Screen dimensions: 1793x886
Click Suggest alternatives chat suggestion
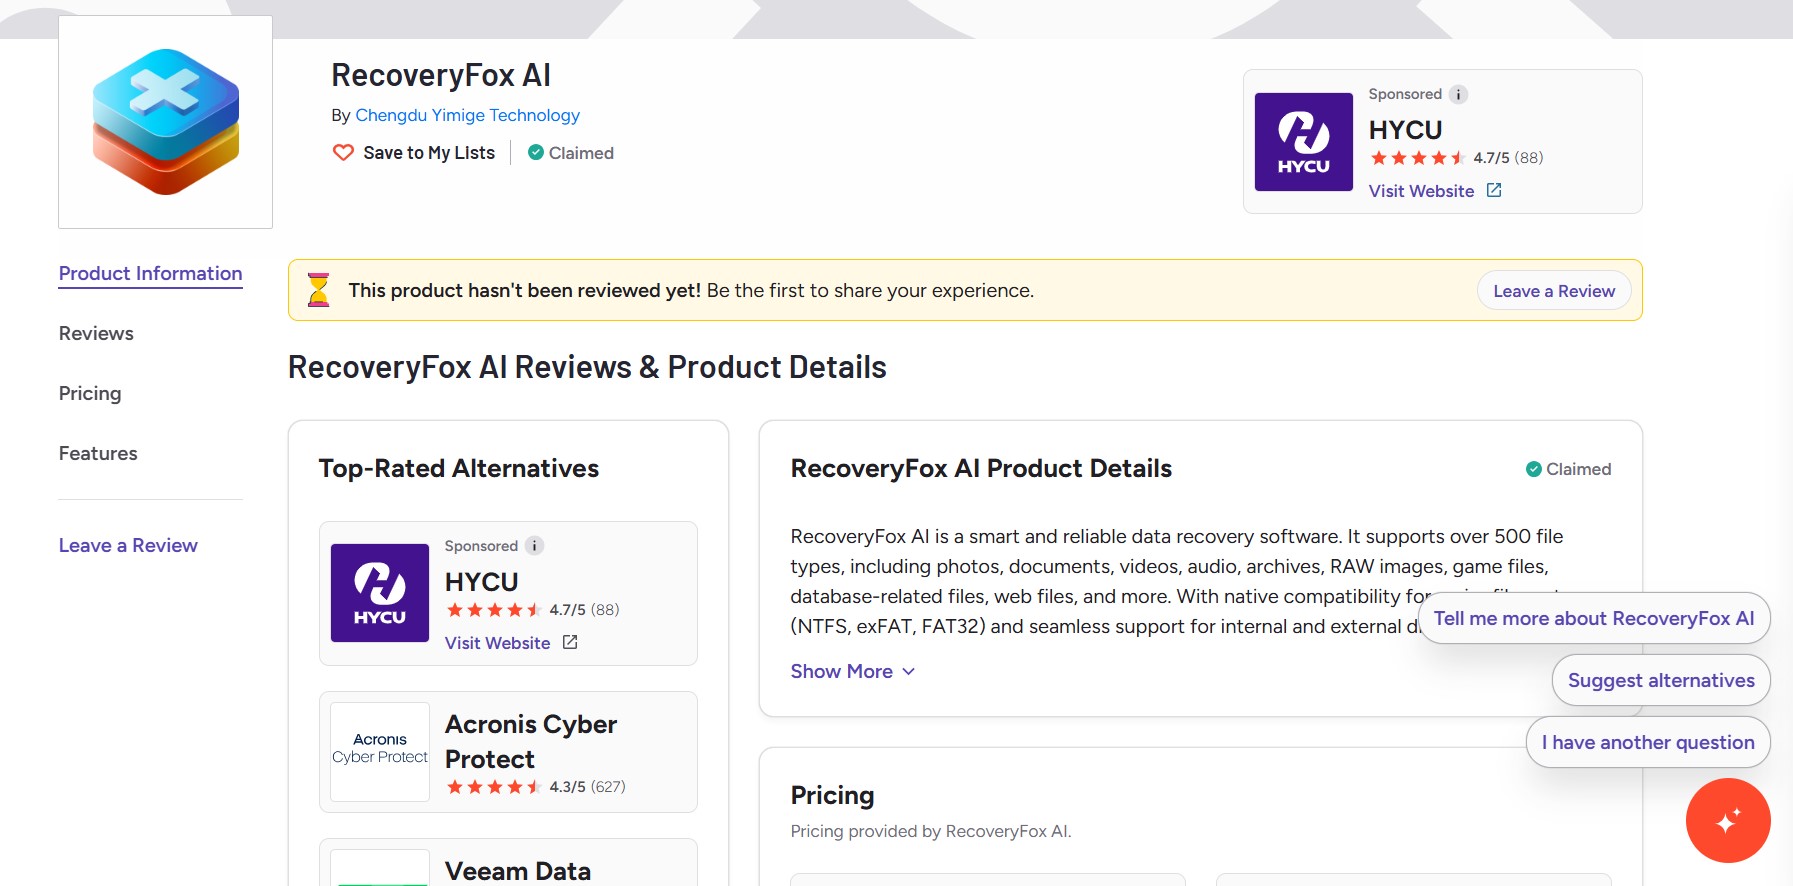click(1661, 680)
